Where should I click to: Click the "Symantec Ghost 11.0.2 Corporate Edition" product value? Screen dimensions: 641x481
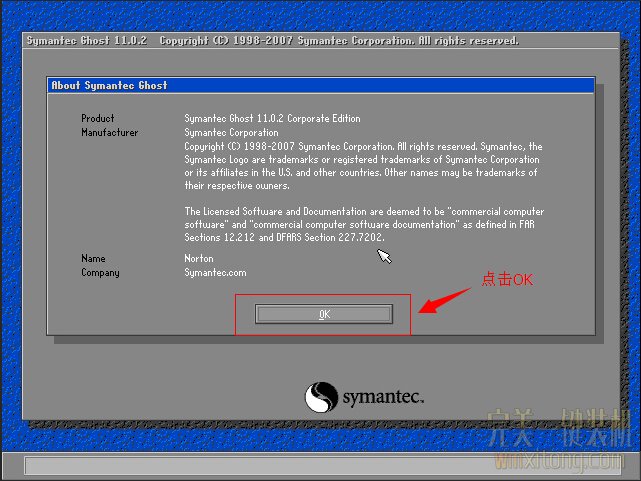272,119
